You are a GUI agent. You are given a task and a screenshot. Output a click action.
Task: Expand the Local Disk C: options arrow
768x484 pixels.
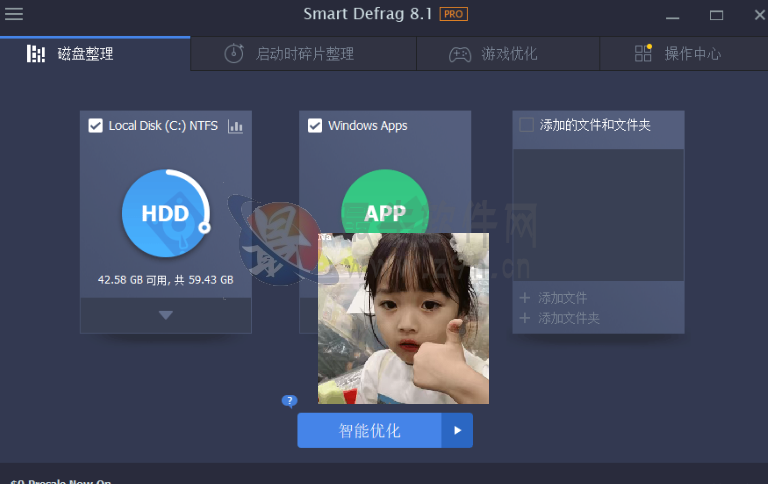pyautogui.click(x=166, y=315)
